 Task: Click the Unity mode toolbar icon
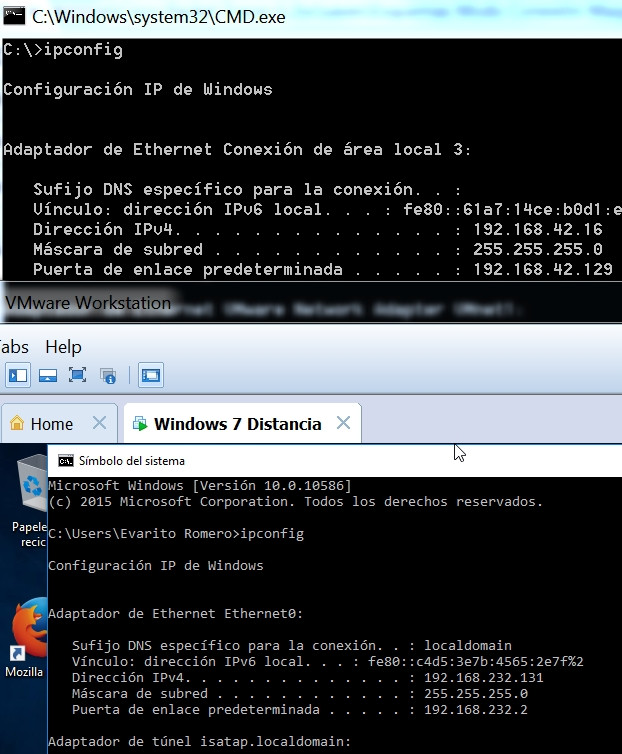coord(108,376)
